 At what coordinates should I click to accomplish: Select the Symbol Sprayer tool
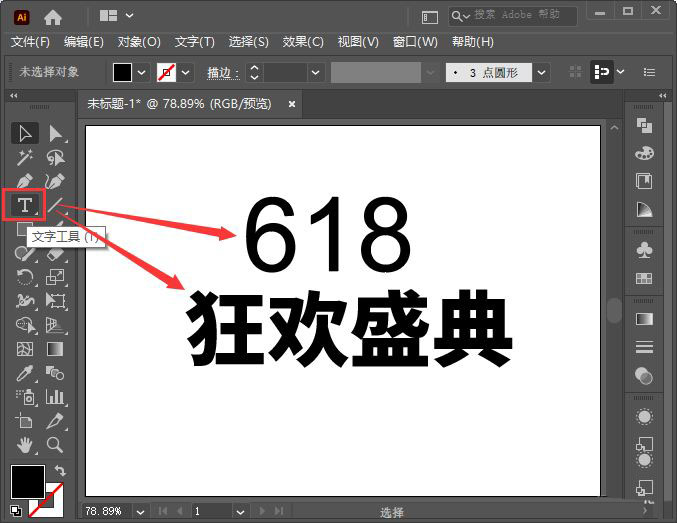[25, 396]
